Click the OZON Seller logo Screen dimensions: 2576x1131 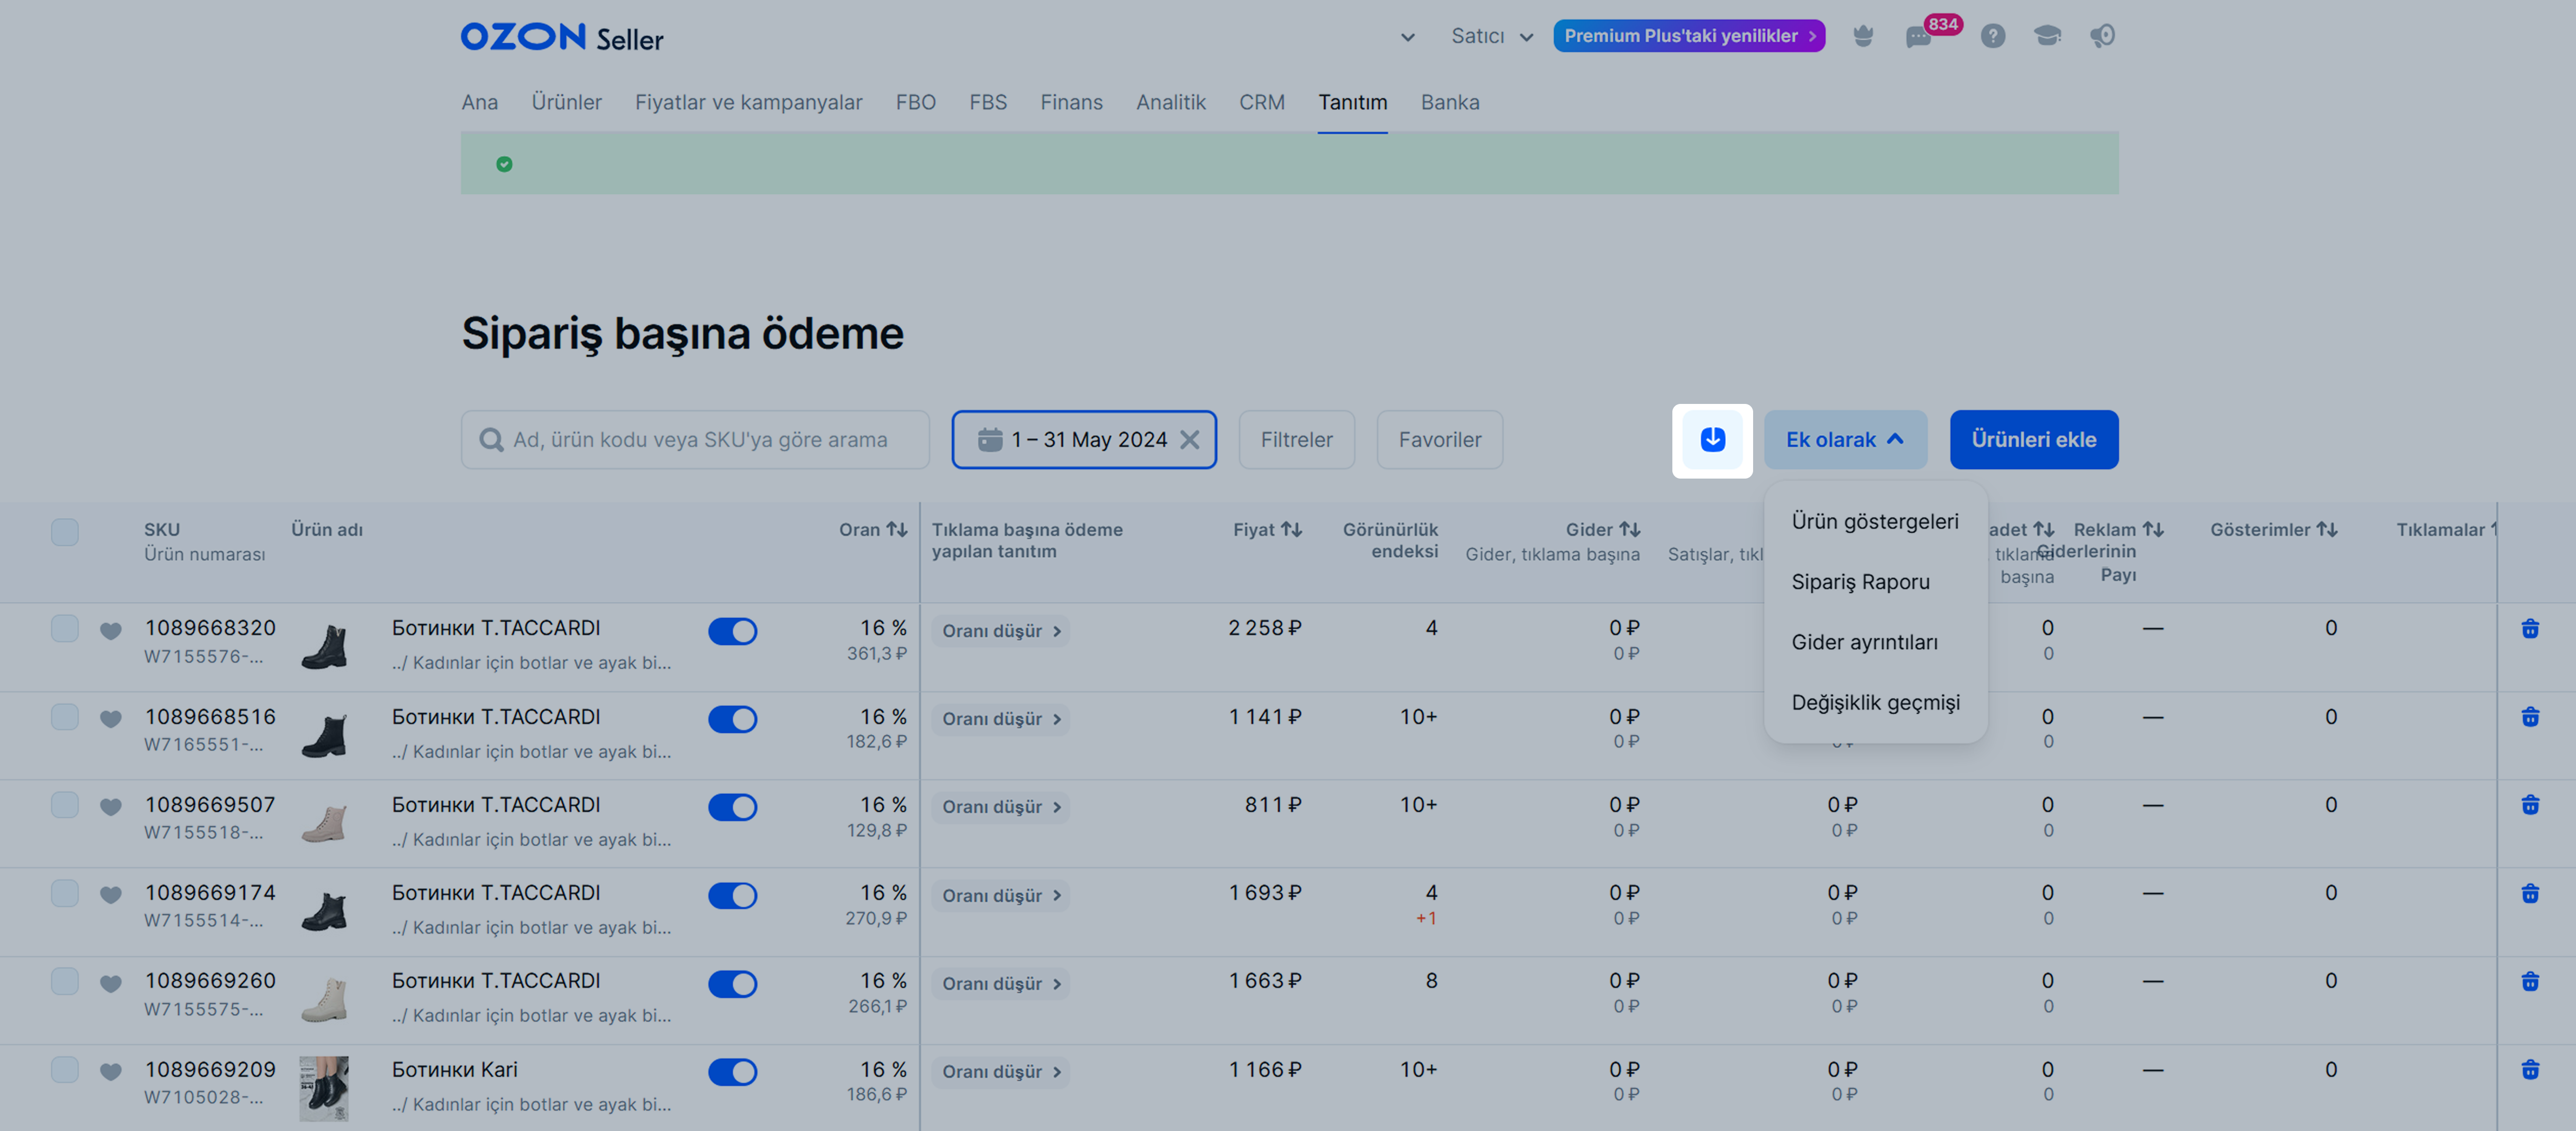click(x=562, y=38)
